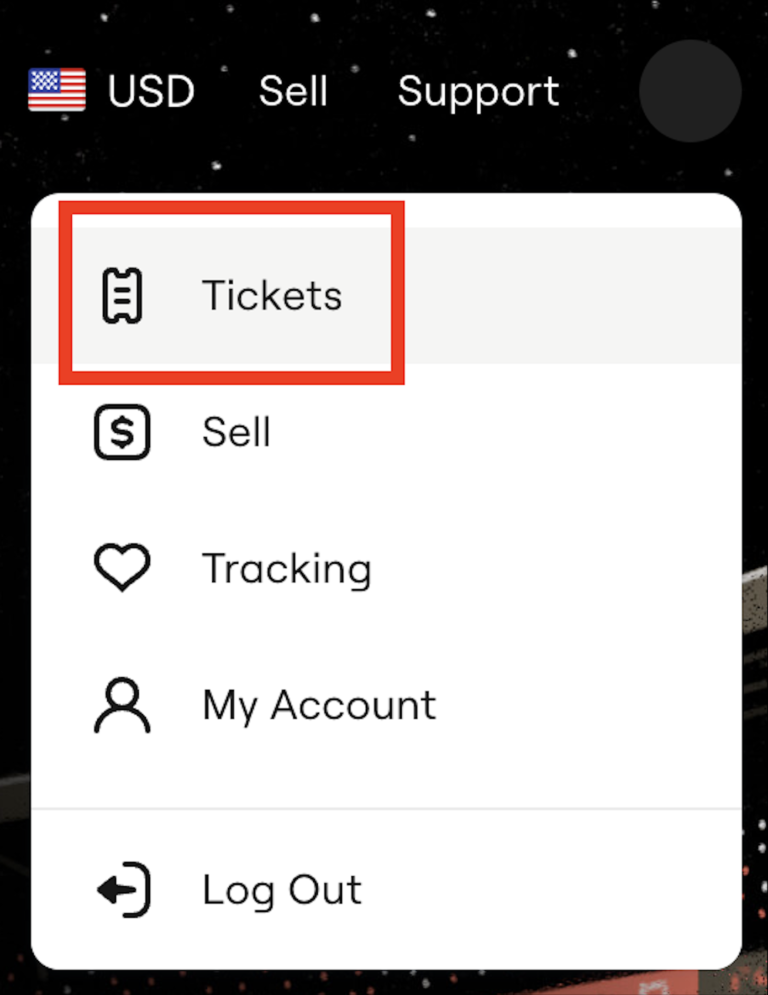The height and width of the screenshot is (995, 768).
Task: Click the ticket stub symbol beside Tickets
Action: pos(120,293)
